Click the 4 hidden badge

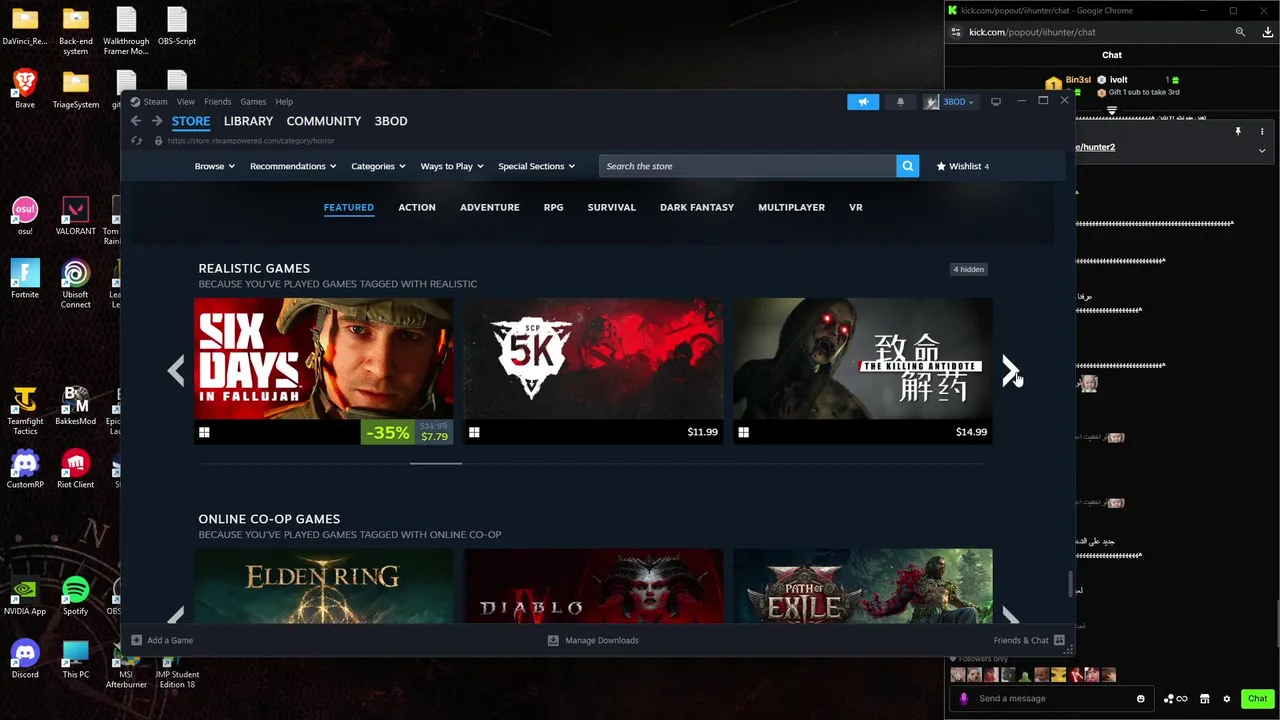(x=968, y=269)
